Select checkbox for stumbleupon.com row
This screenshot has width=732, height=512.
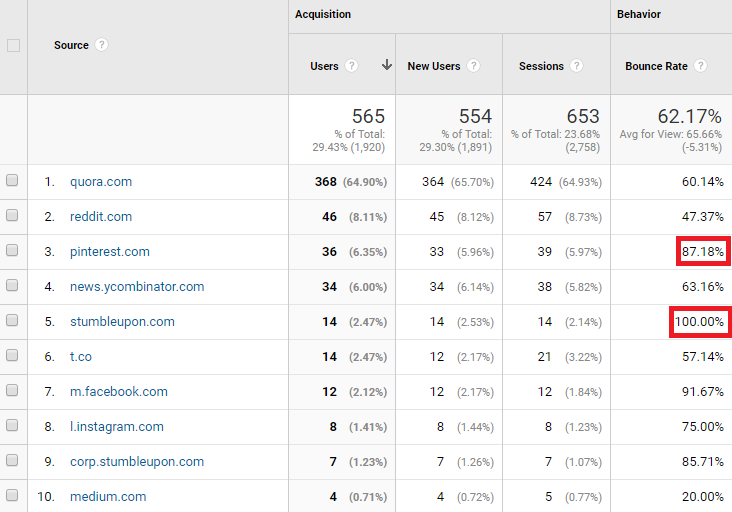[12, 320]
